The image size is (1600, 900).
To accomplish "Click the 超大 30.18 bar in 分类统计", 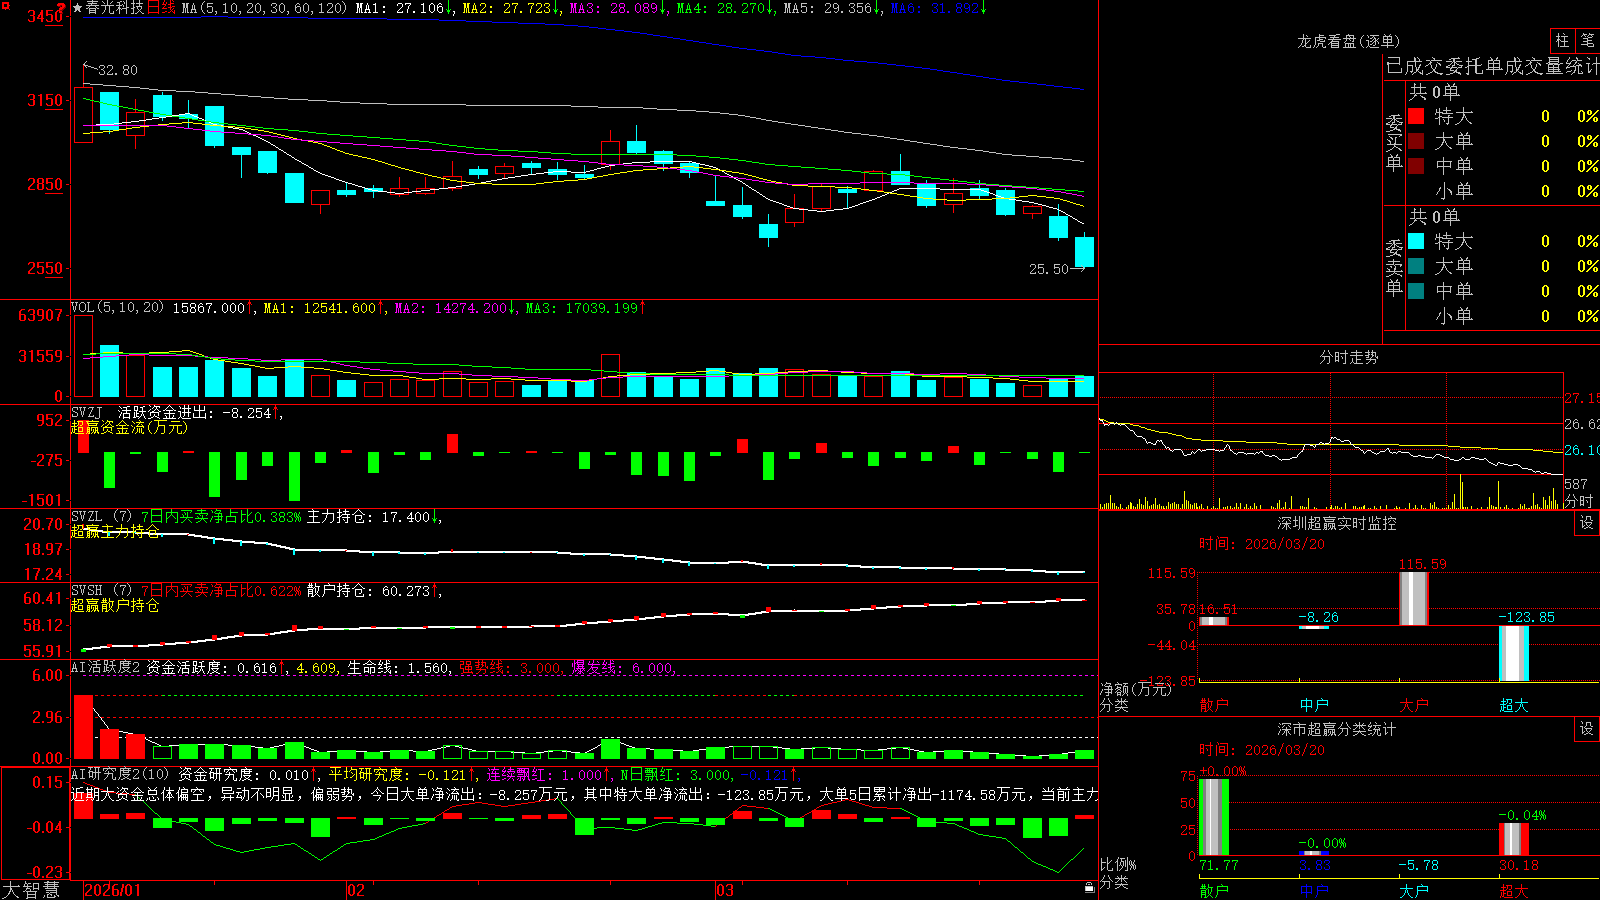I will click(x=1514, y=839).
